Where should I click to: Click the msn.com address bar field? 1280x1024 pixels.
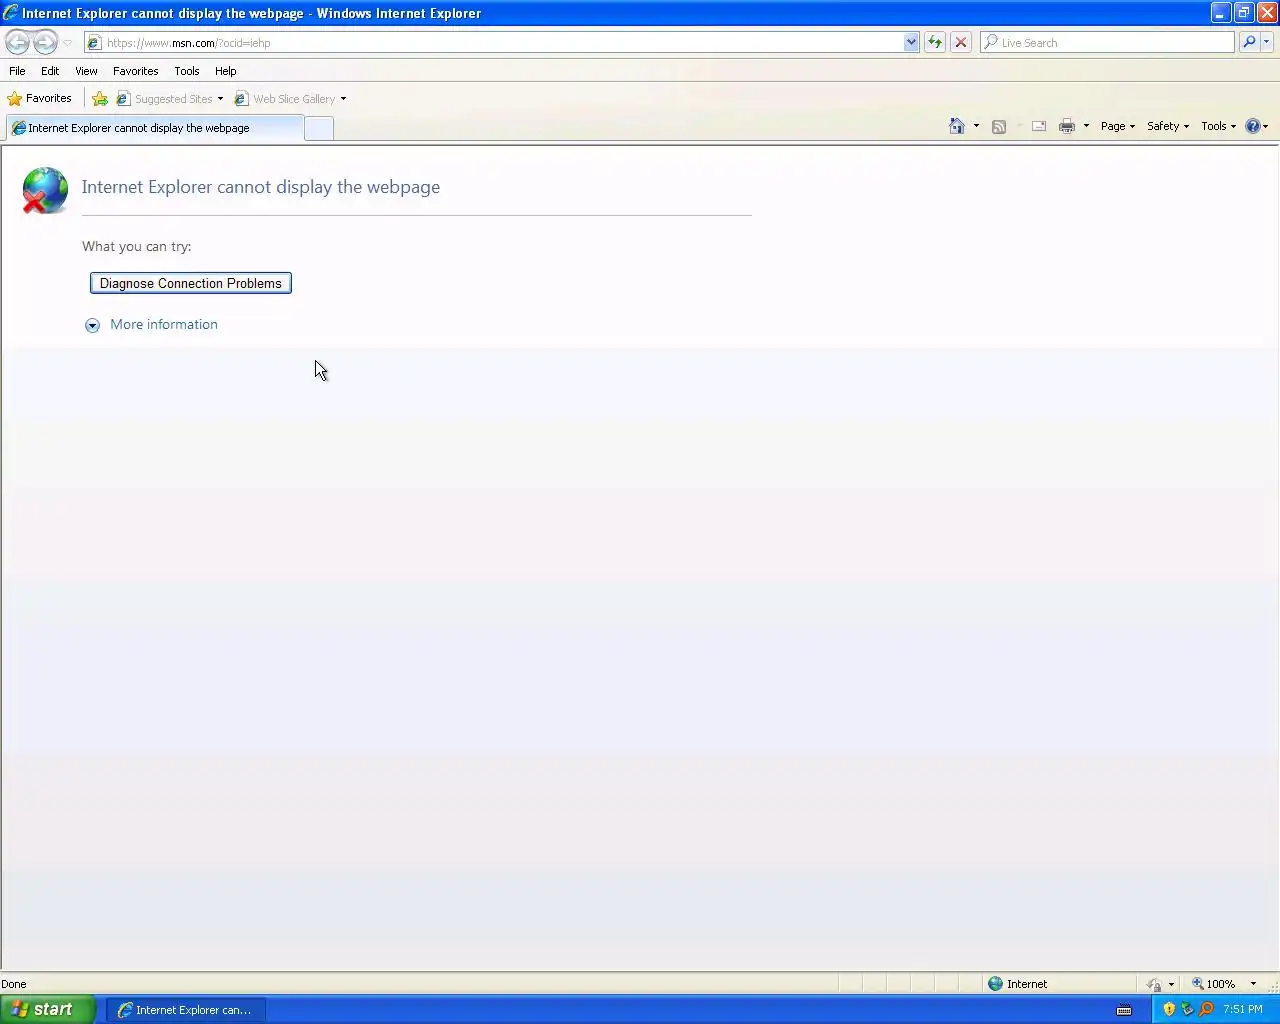(493, 43)
